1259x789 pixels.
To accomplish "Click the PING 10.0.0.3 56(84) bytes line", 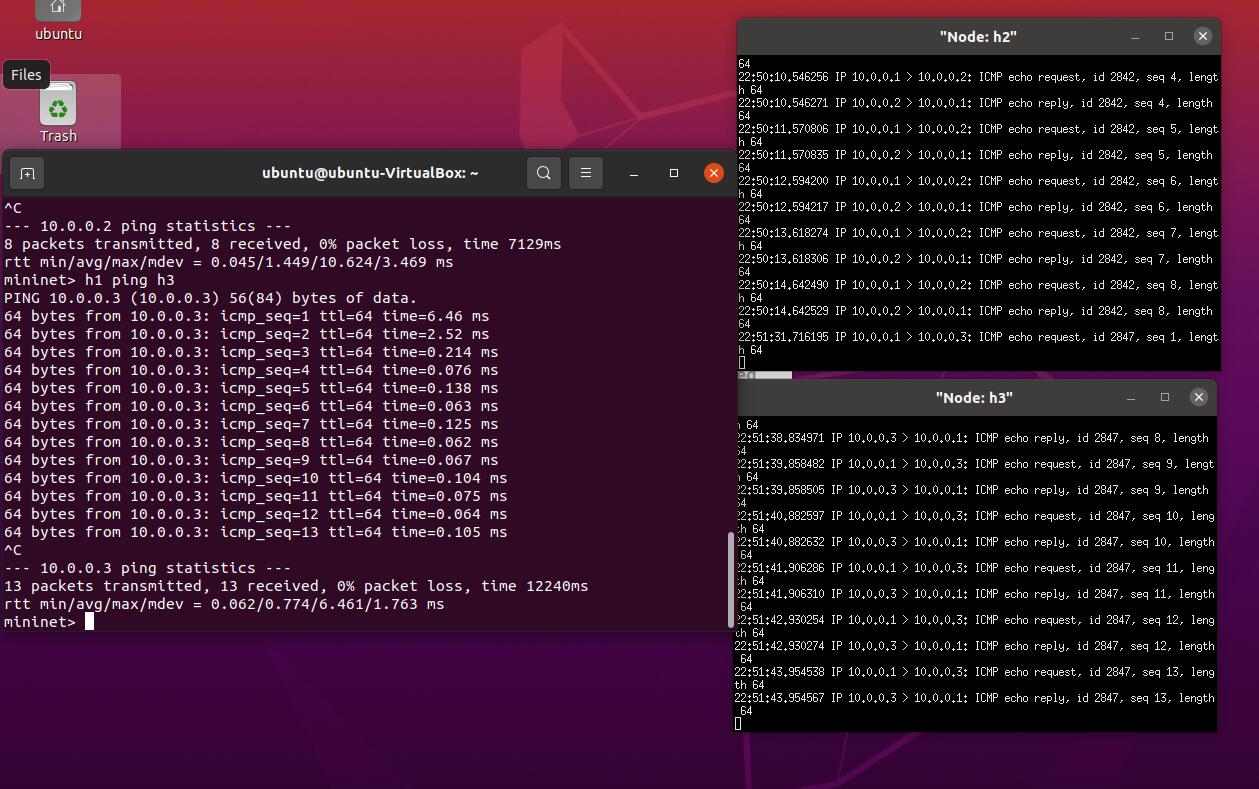I will (211, 298).
